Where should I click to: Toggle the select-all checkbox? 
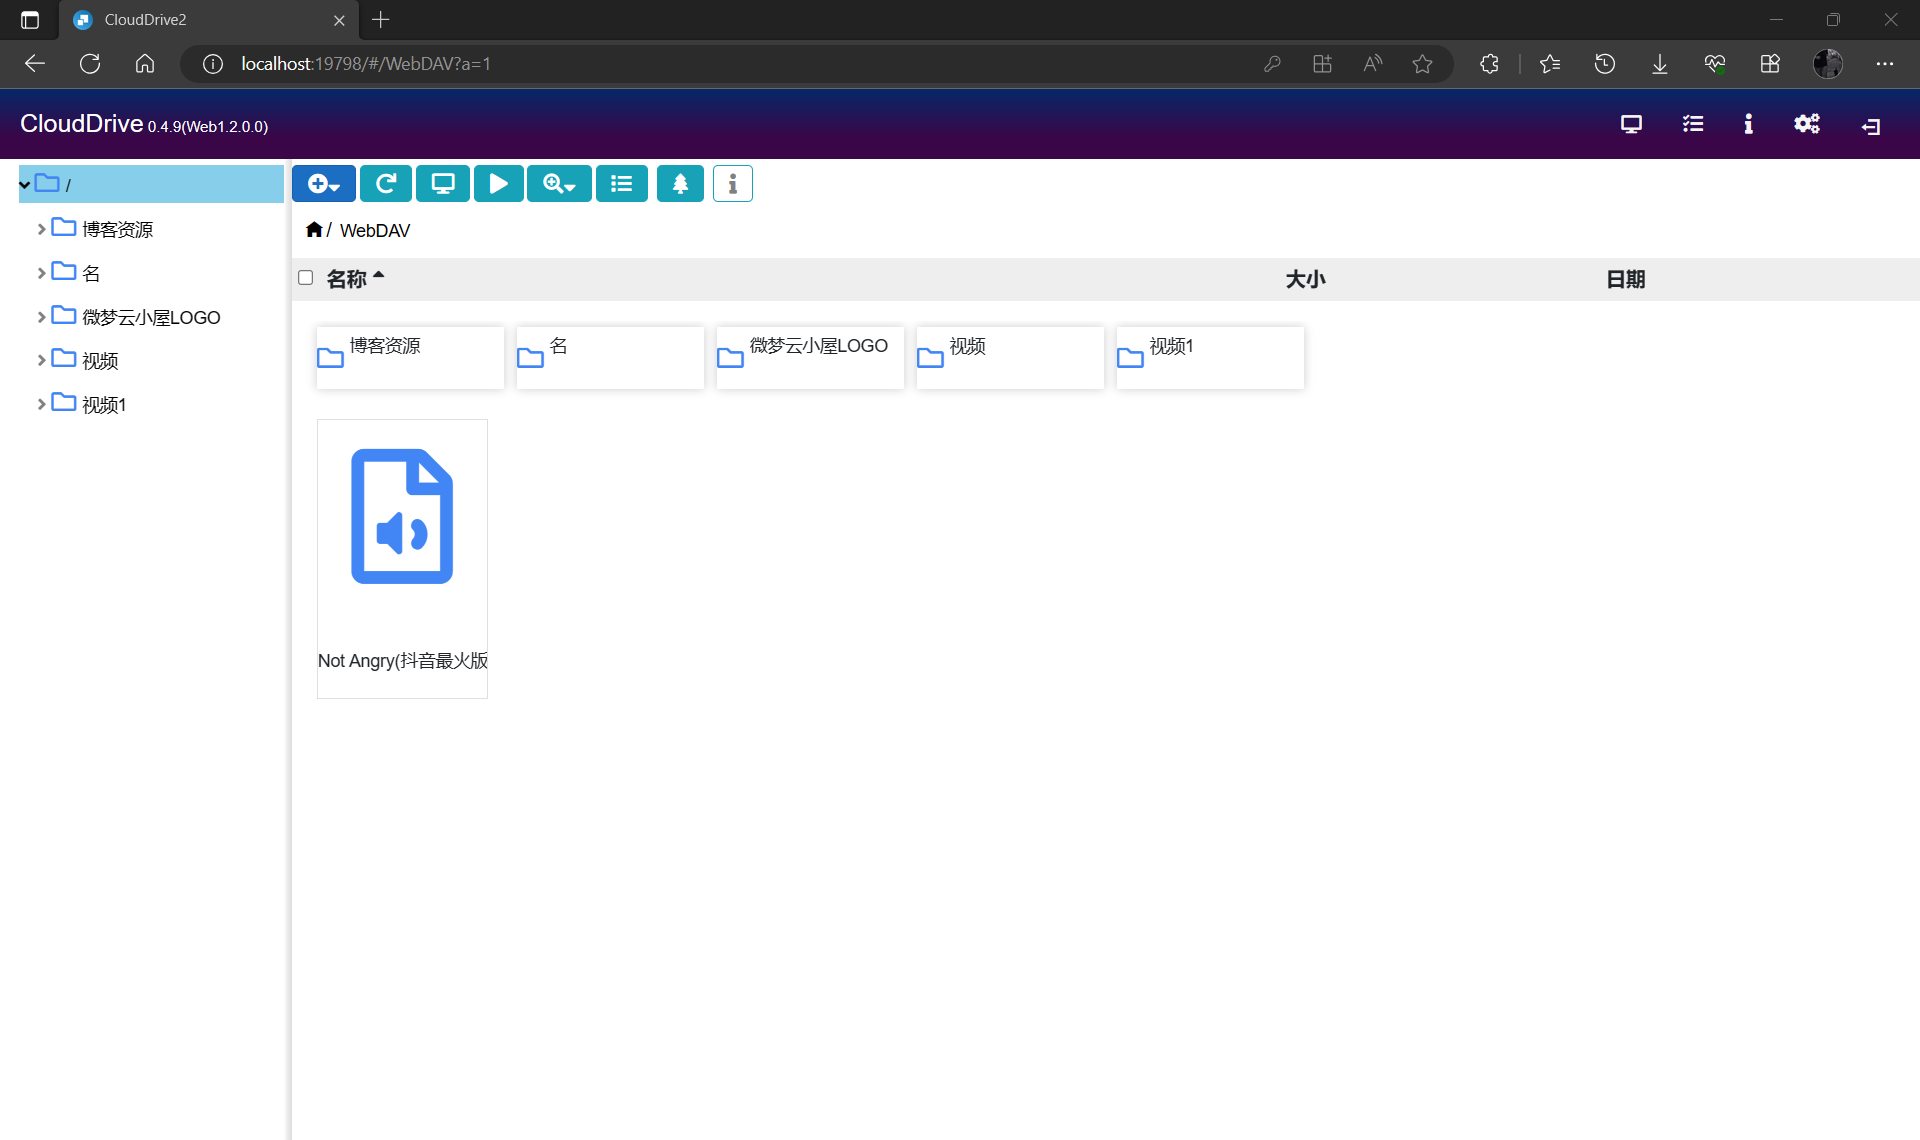(x=306, y=278)
